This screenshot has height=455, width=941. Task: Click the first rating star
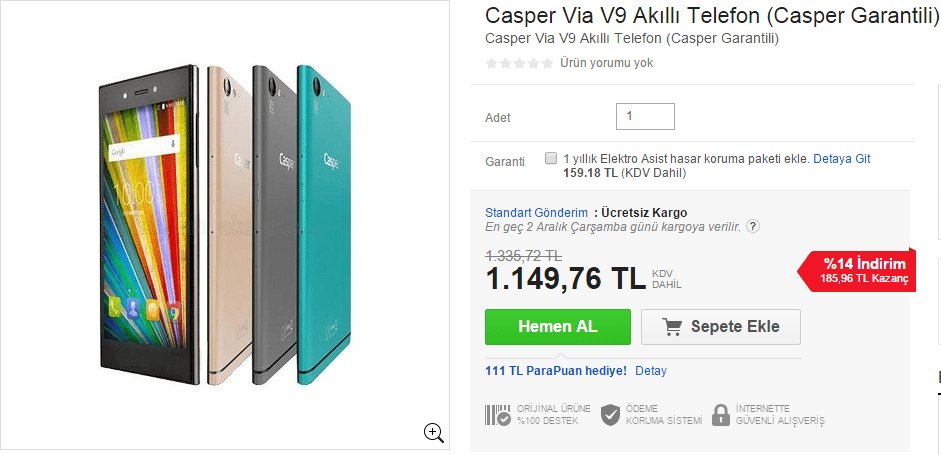tap(491, 63)
